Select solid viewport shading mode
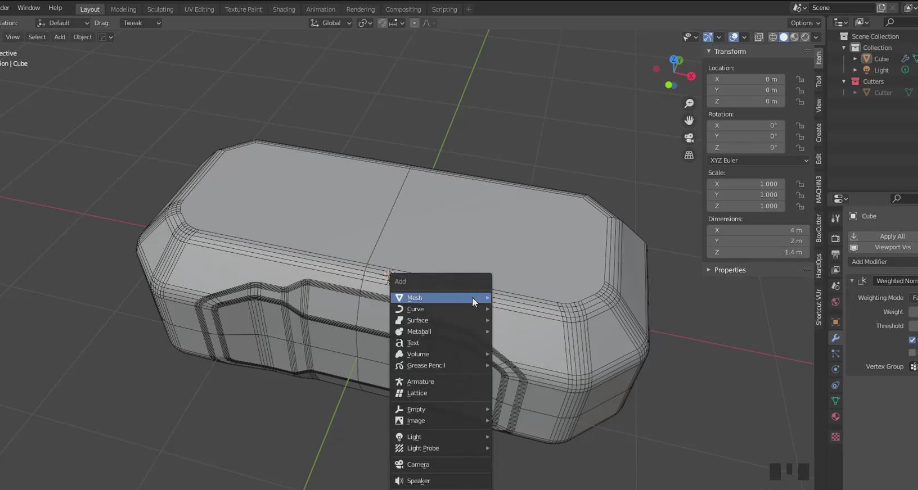 click(786, 37)
